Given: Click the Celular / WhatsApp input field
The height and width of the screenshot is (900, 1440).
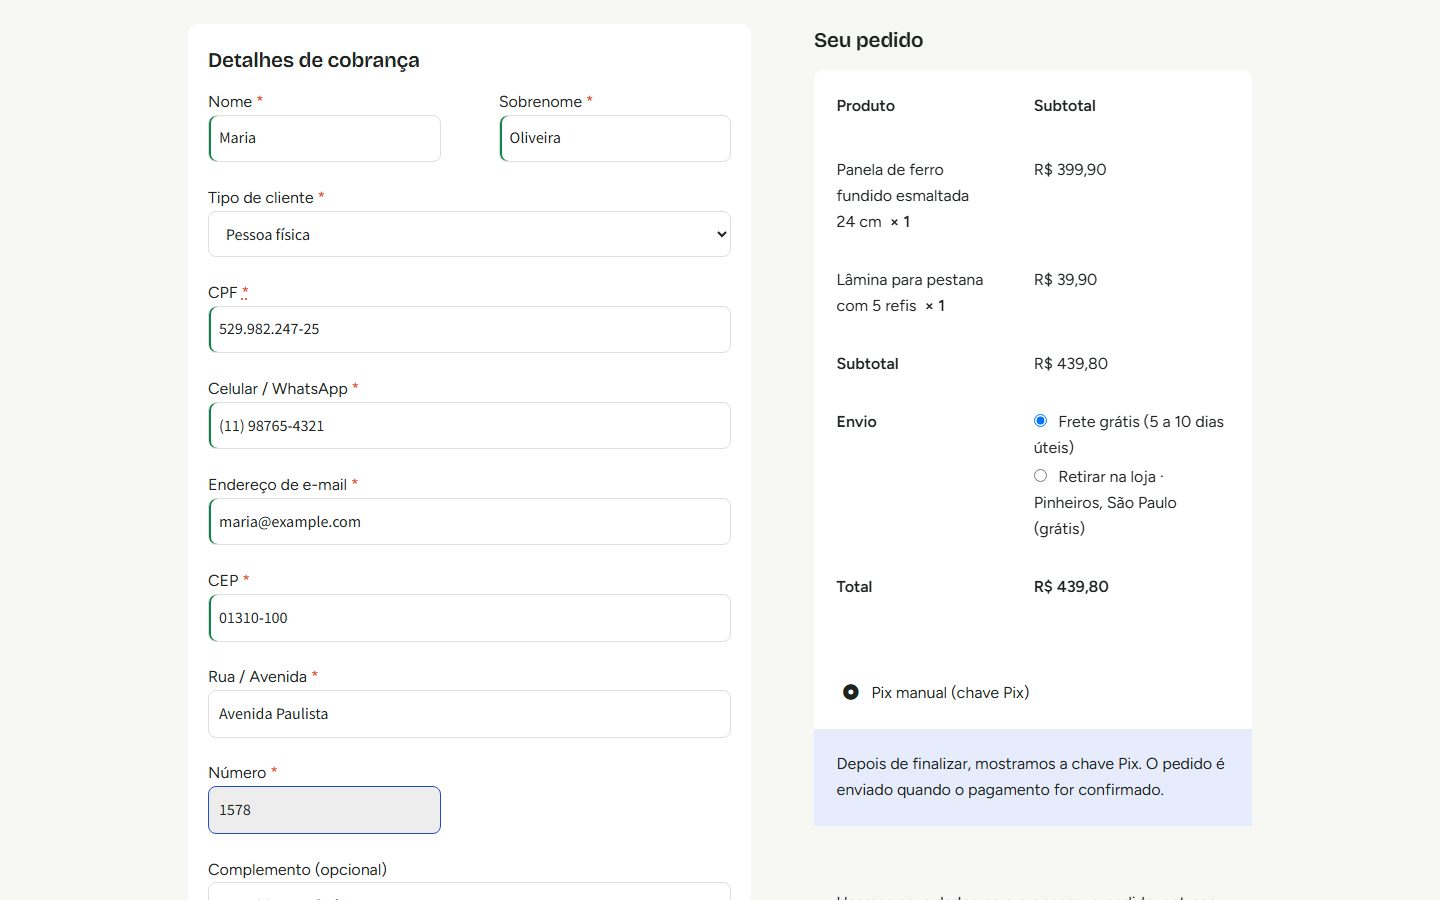Looking at the screenshot, I should point(469,425).
